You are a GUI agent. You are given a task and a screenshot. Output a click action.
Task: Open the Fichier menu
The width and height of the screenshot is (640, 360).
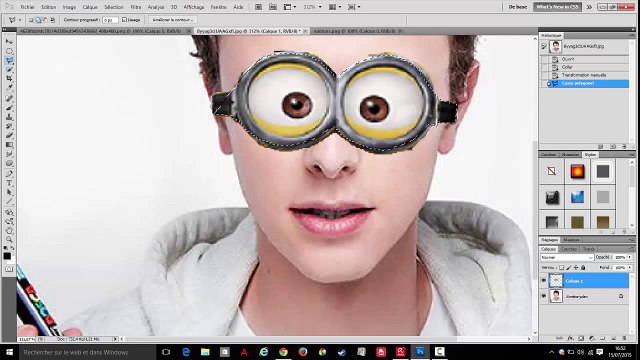28,7
